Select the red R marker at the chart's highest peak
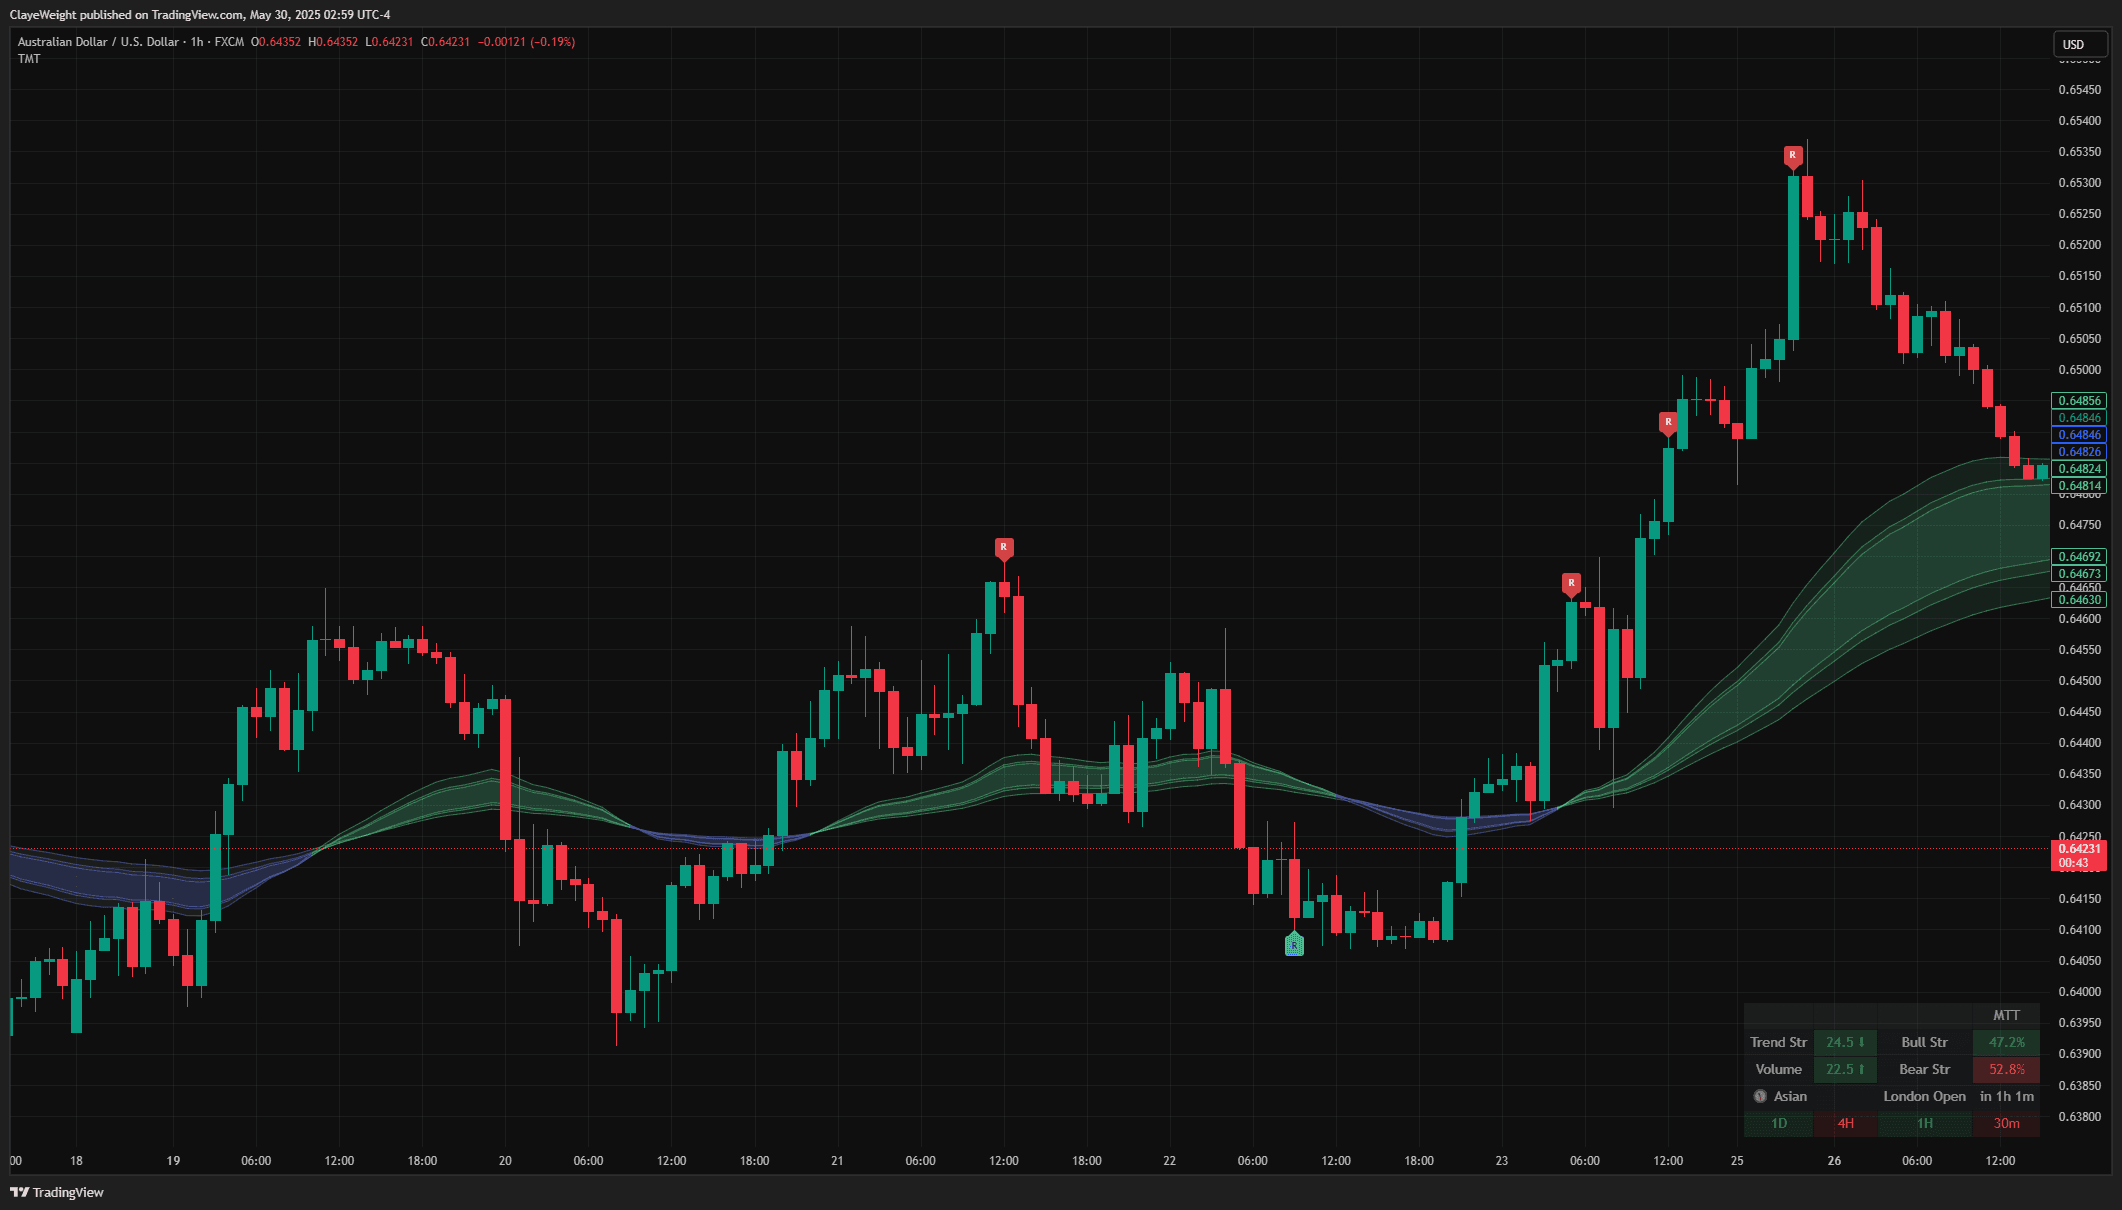 pyautogui.click(x=1793, y=155)
